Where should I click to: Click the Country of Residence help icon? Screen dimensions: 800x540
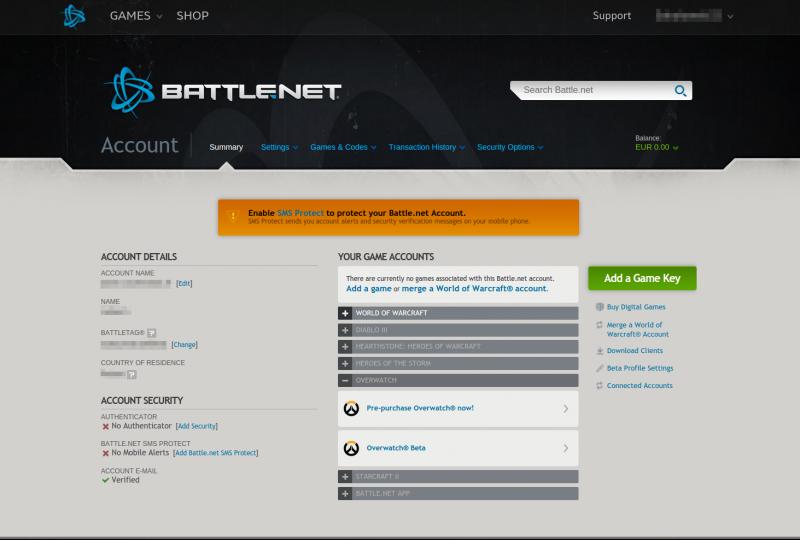click(x=132, y=375)
